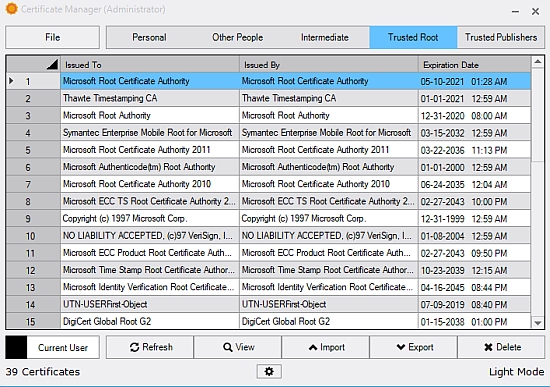The width and height of the screenshot is (550, 387).
Task: Open the Trusted Publishers tab
Action: click(x=501, y=37)
